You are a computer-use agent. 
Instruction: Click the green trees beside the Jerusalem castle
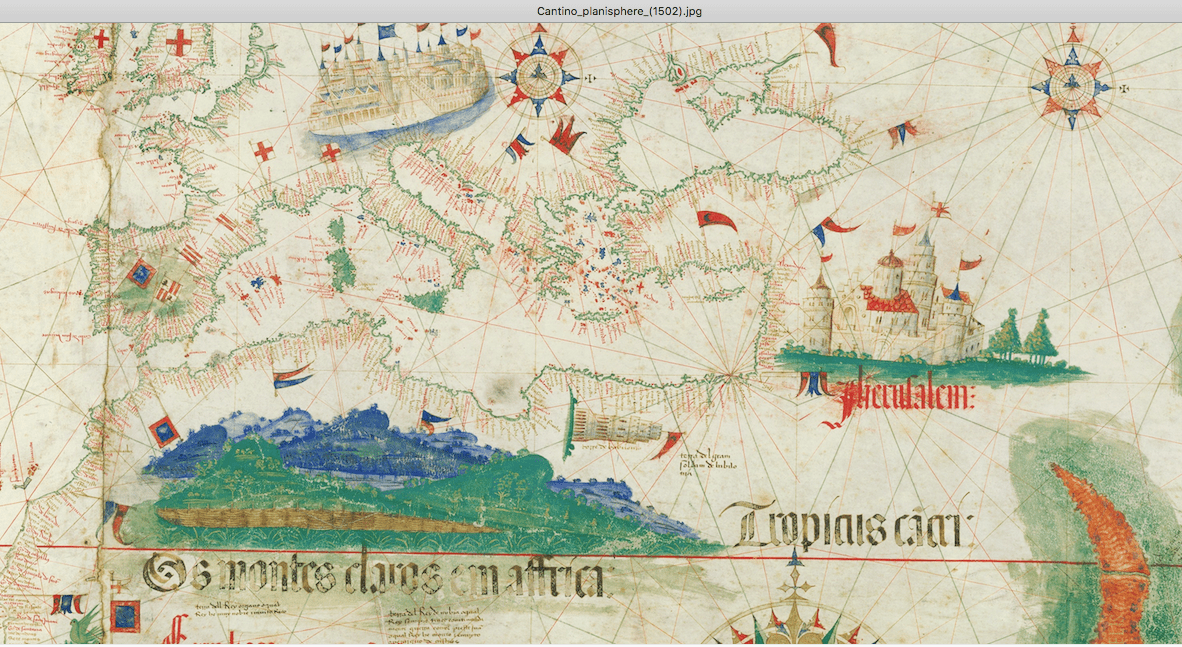1024,334
